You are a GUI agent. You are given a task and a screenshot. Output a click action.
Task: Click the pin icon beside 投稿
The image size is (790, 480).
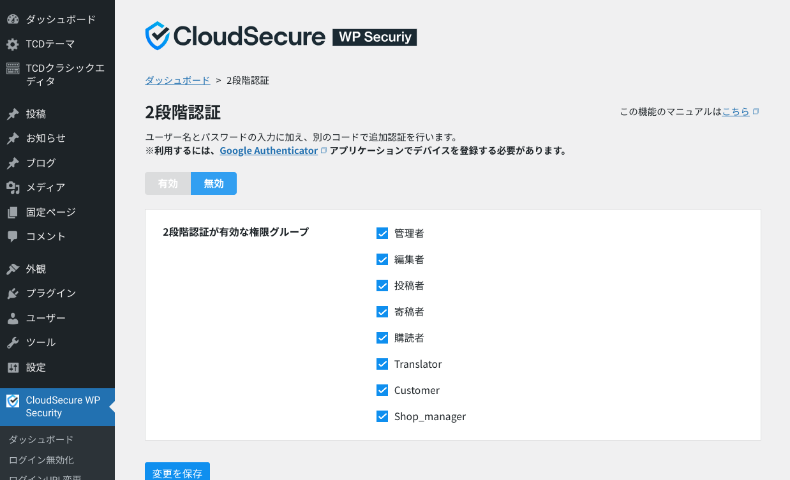[x=13, y=114]
